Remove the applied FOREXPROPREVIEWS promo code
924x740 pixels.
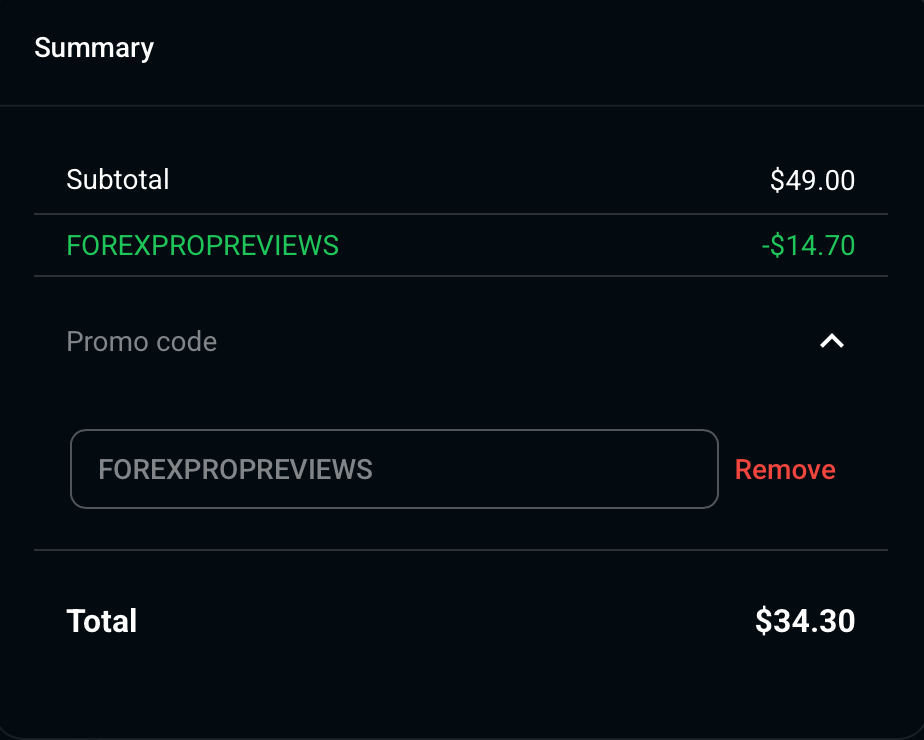click(x=785, y=469)
